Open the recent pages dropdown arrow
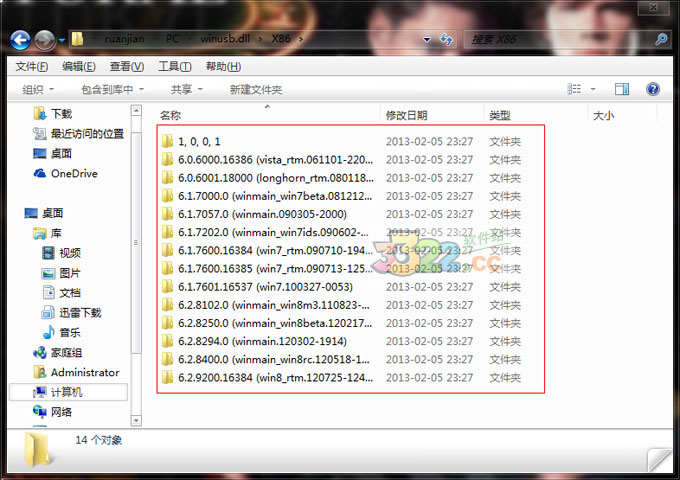This screenshot has width=680, height=480. coord(62,40)
